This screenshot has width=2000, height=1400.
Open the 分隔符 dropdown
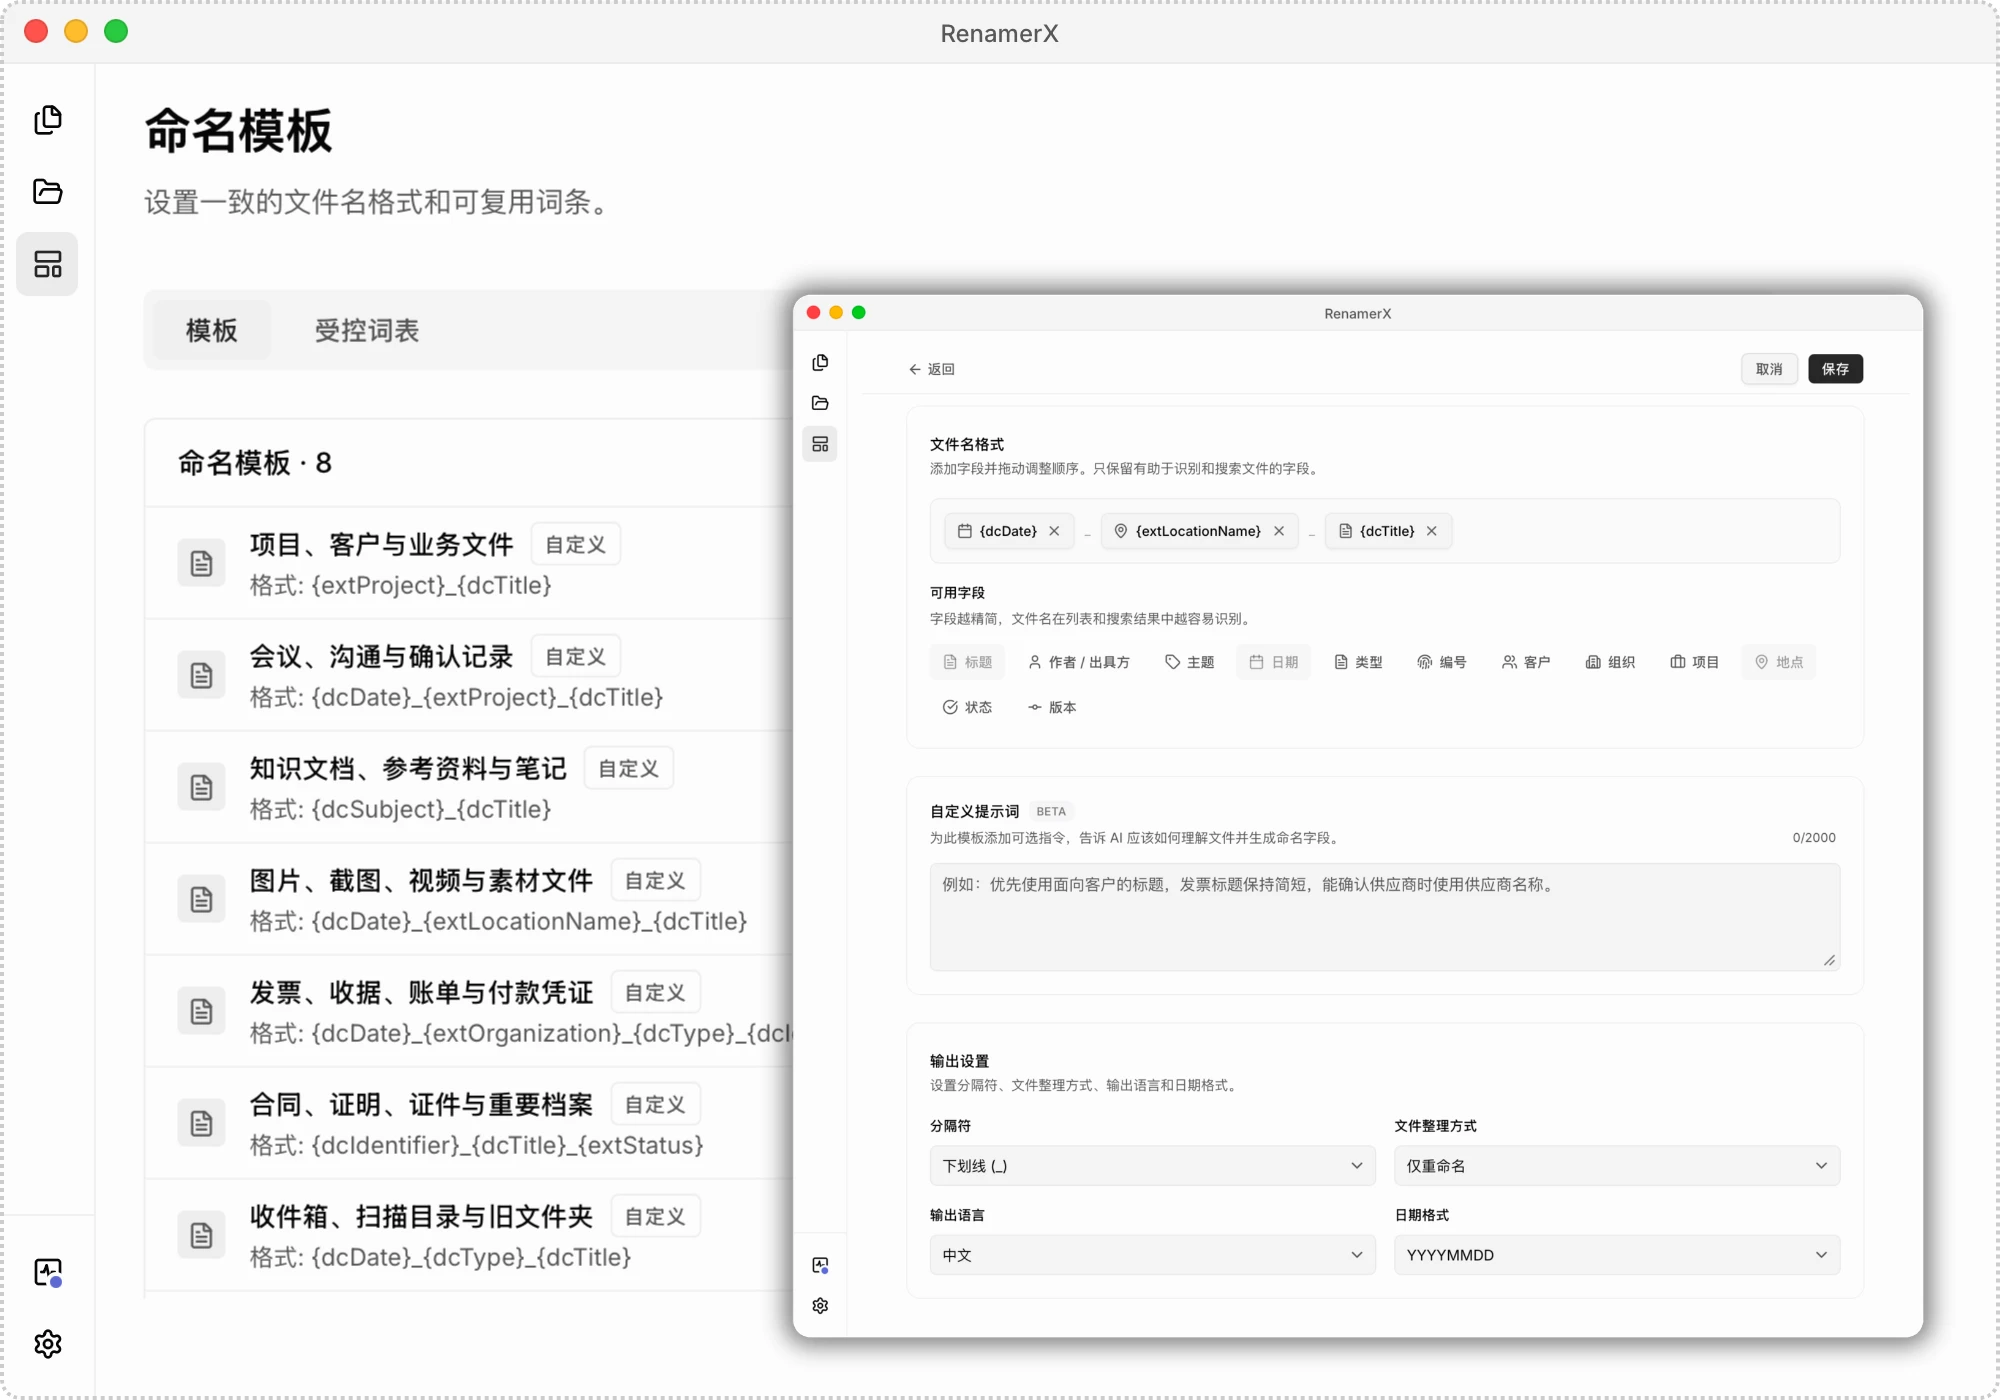pos(1152,1166)
